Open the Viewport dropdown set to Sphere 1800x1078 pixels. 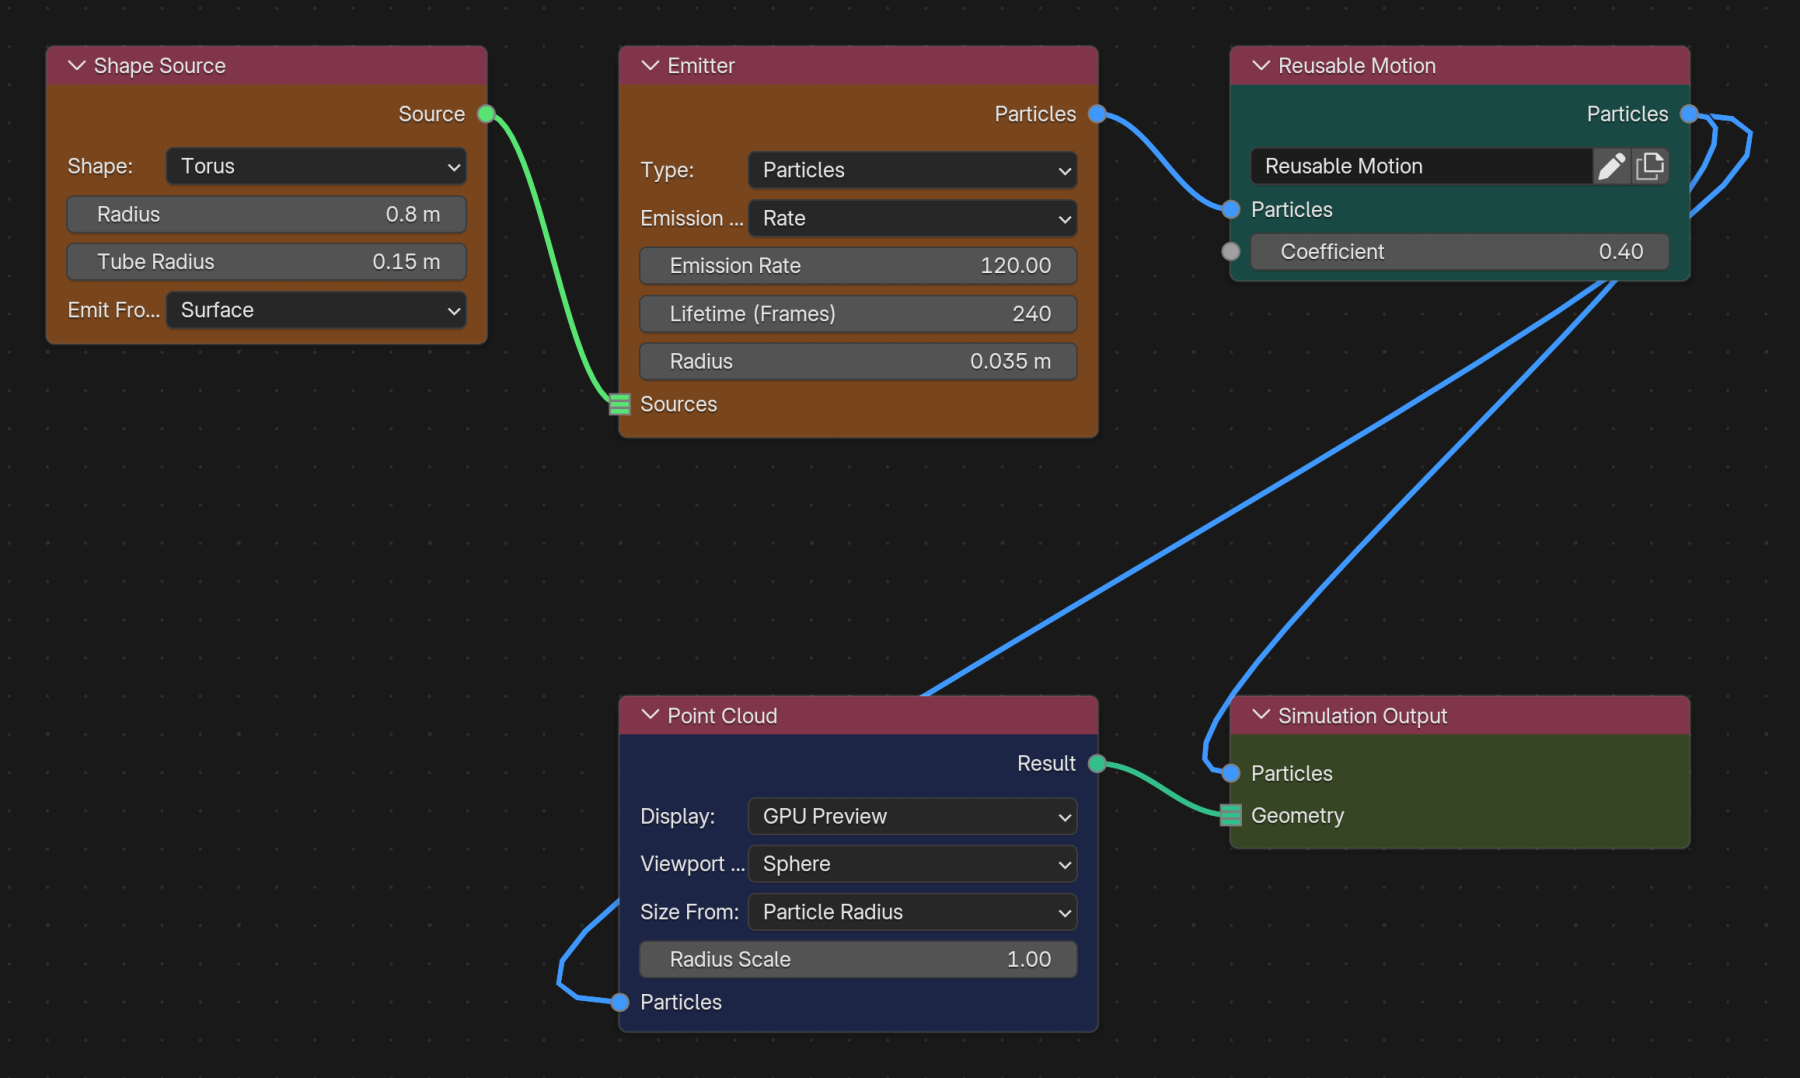click(x=912, y=864)
